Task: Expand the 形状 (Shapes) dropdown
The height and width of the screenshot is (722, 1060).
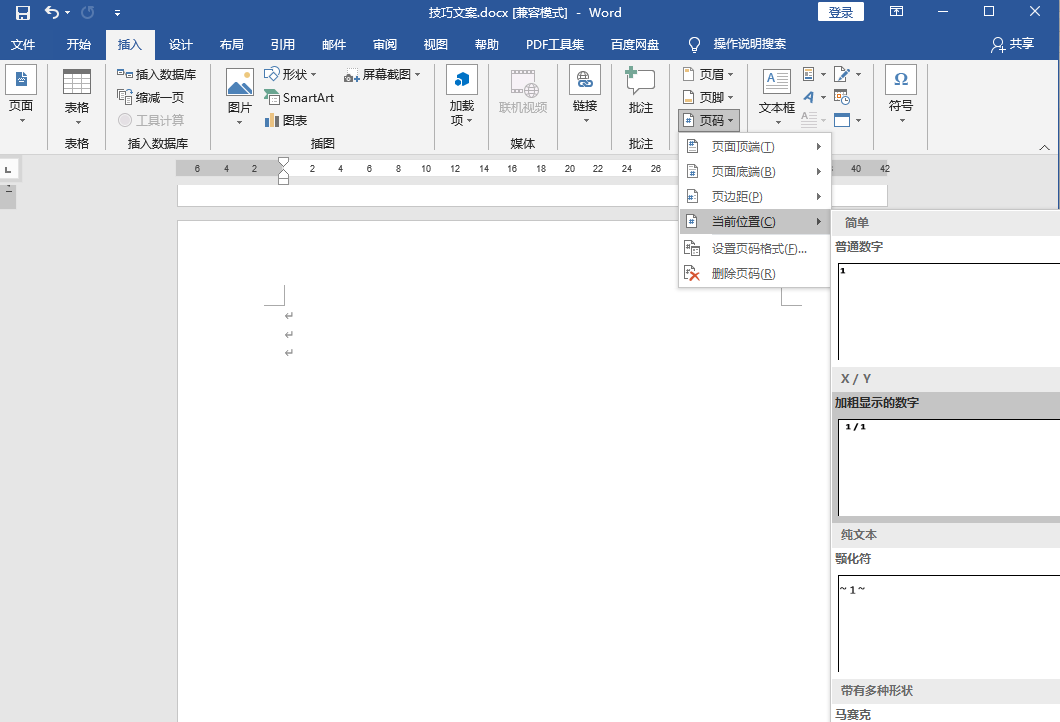Action: point(291,75)
